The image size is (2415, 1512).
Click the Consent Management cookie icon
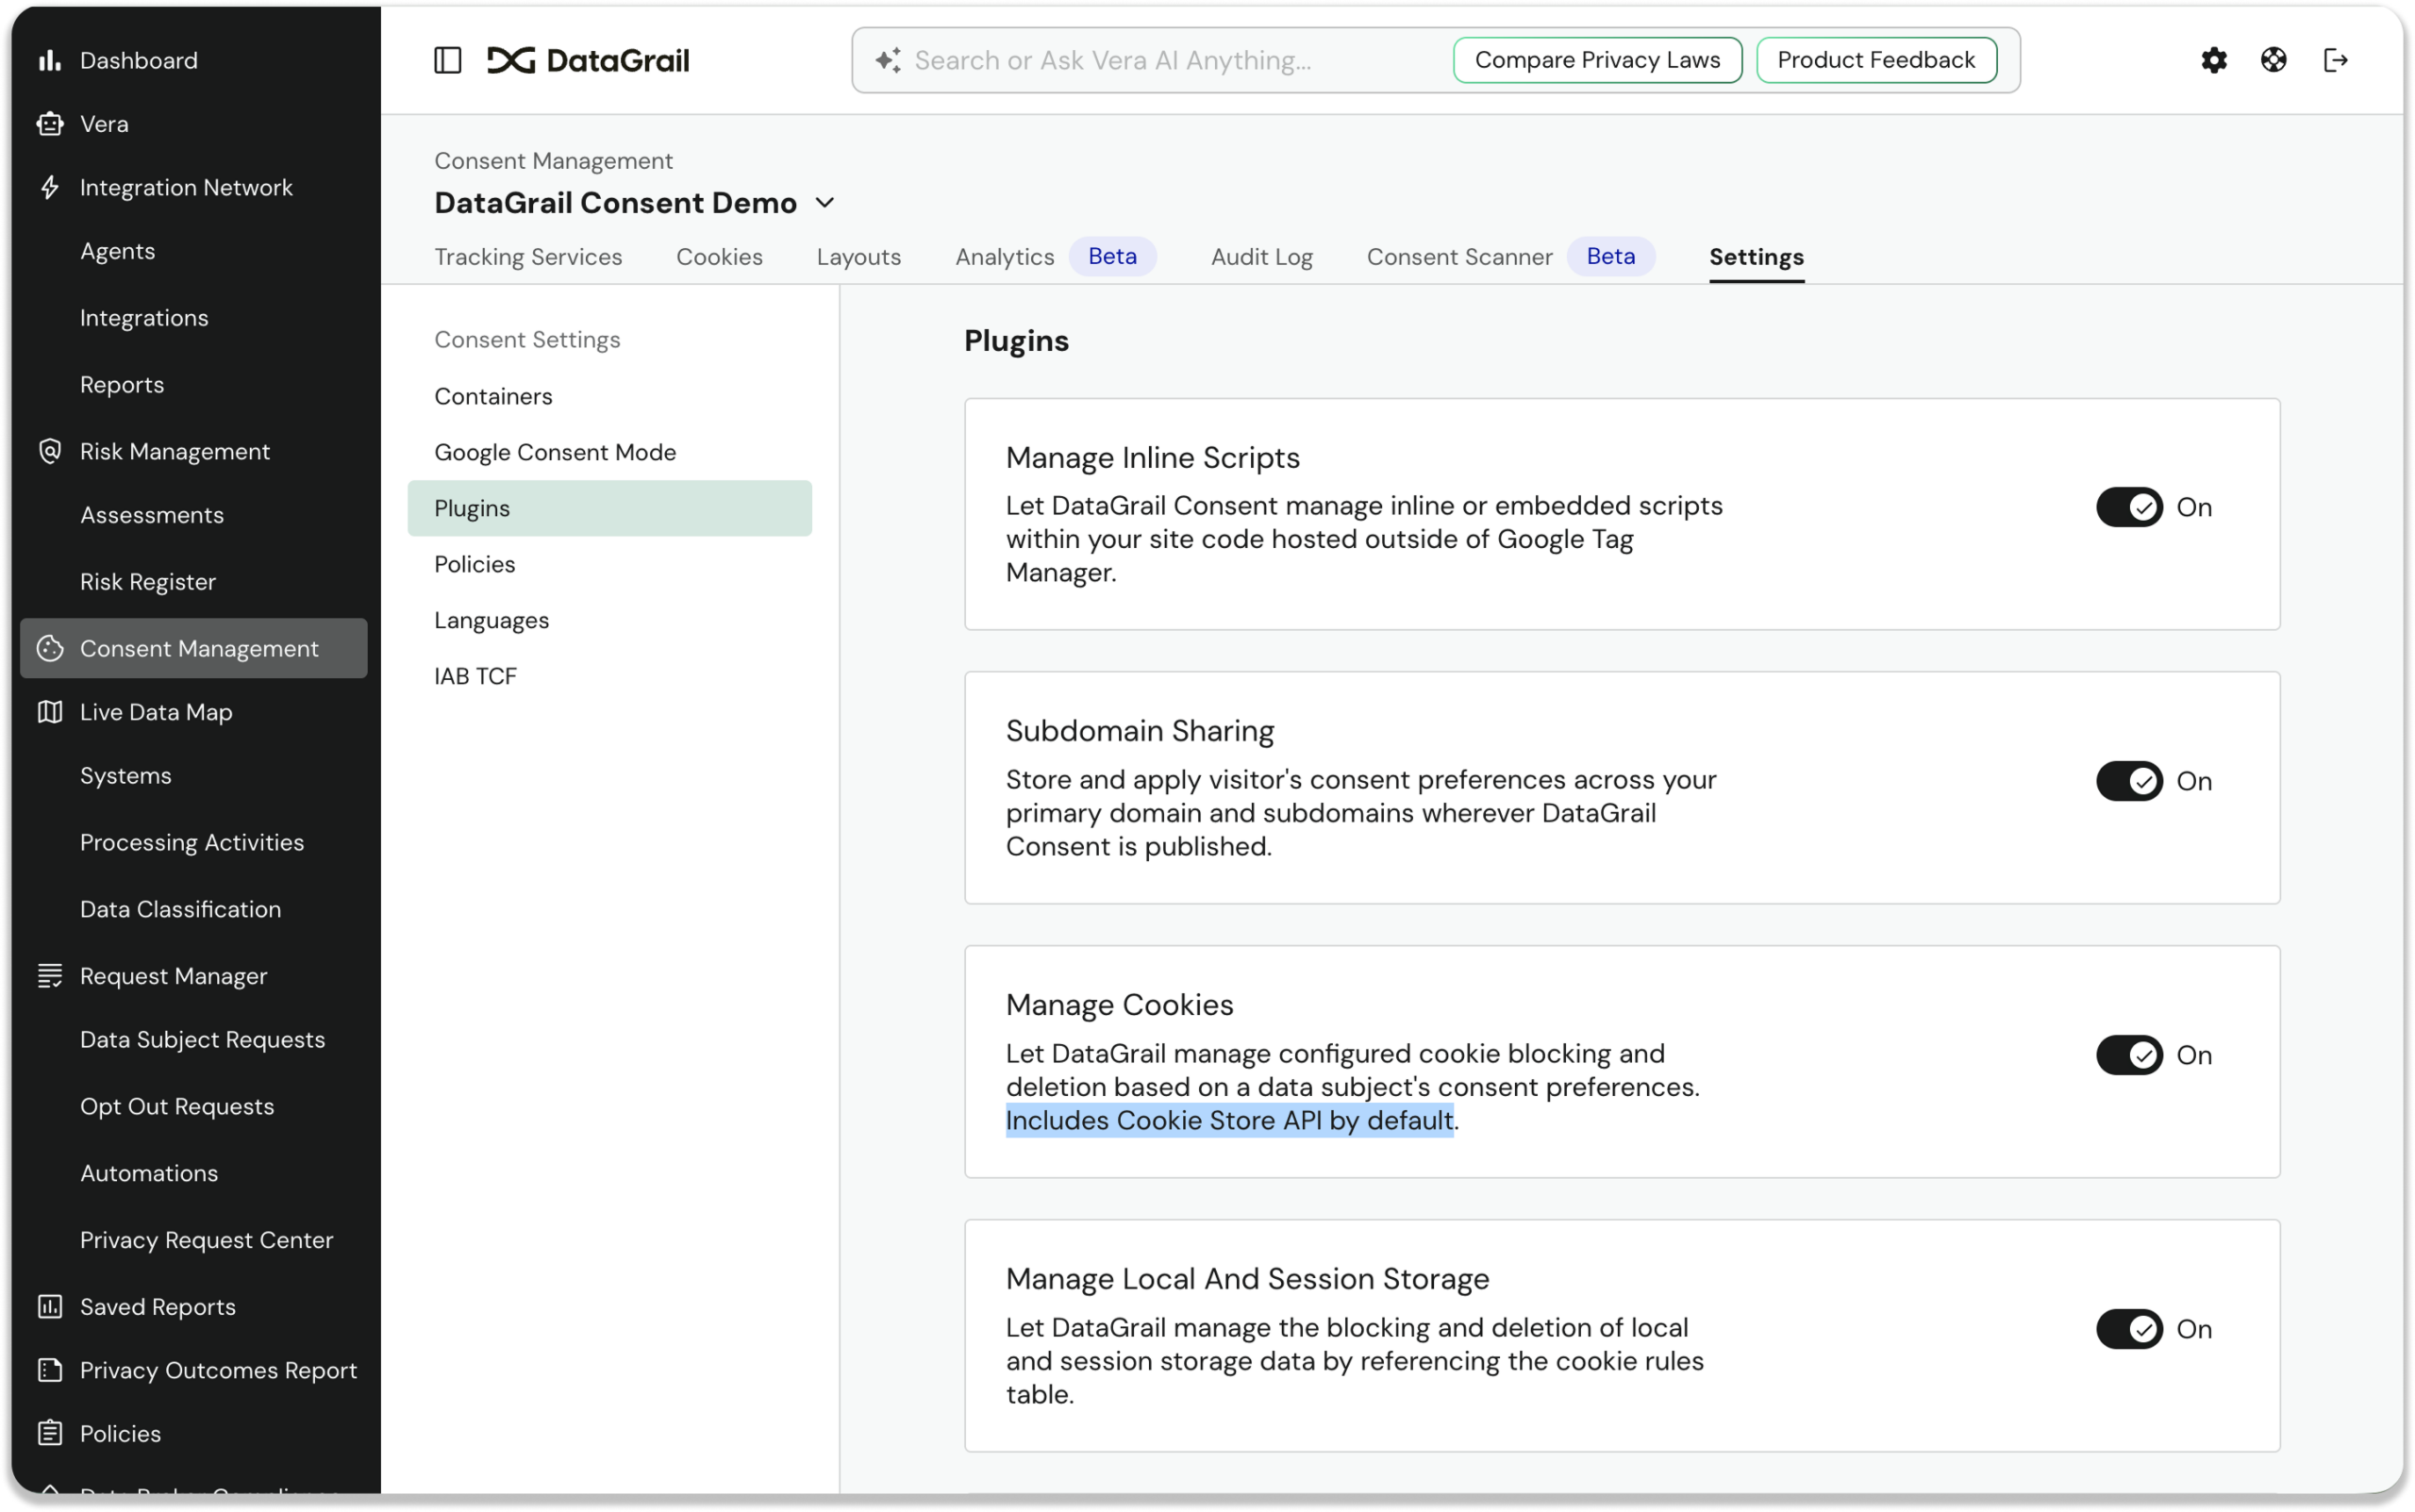click(x=49, y=648)
